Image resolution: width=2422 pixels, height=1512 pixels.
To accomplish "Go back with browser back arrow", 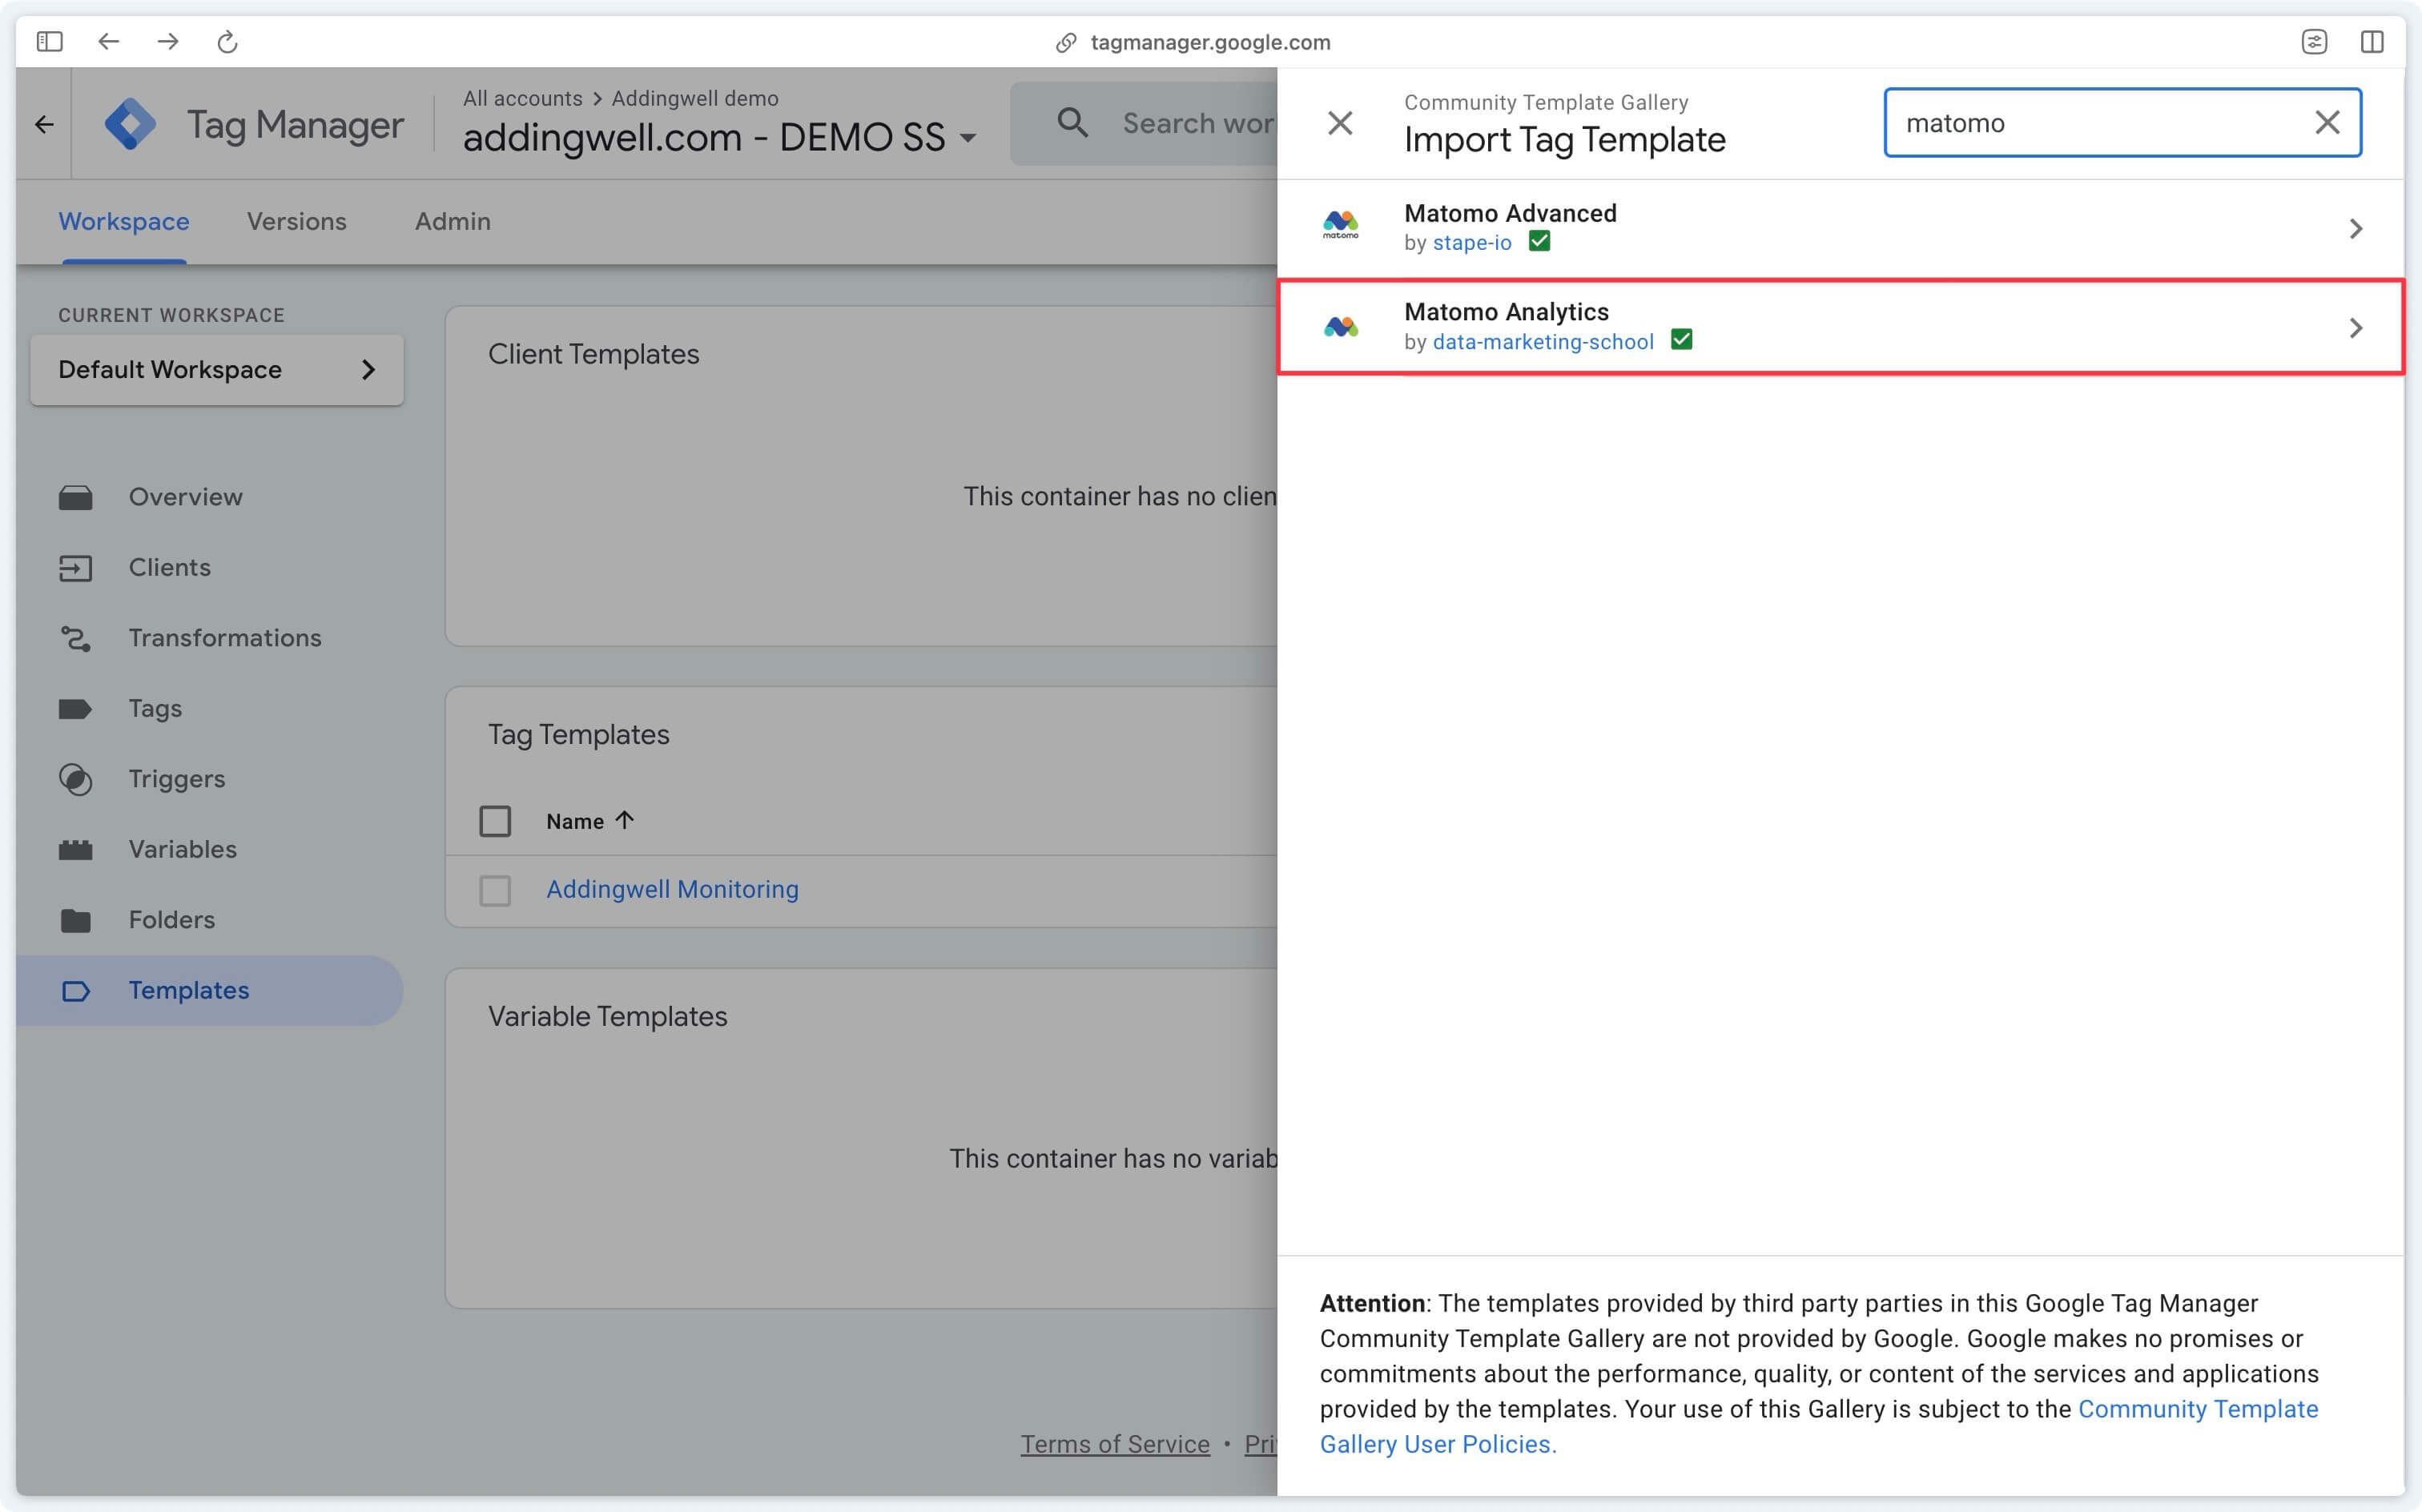I will (108, 41).
